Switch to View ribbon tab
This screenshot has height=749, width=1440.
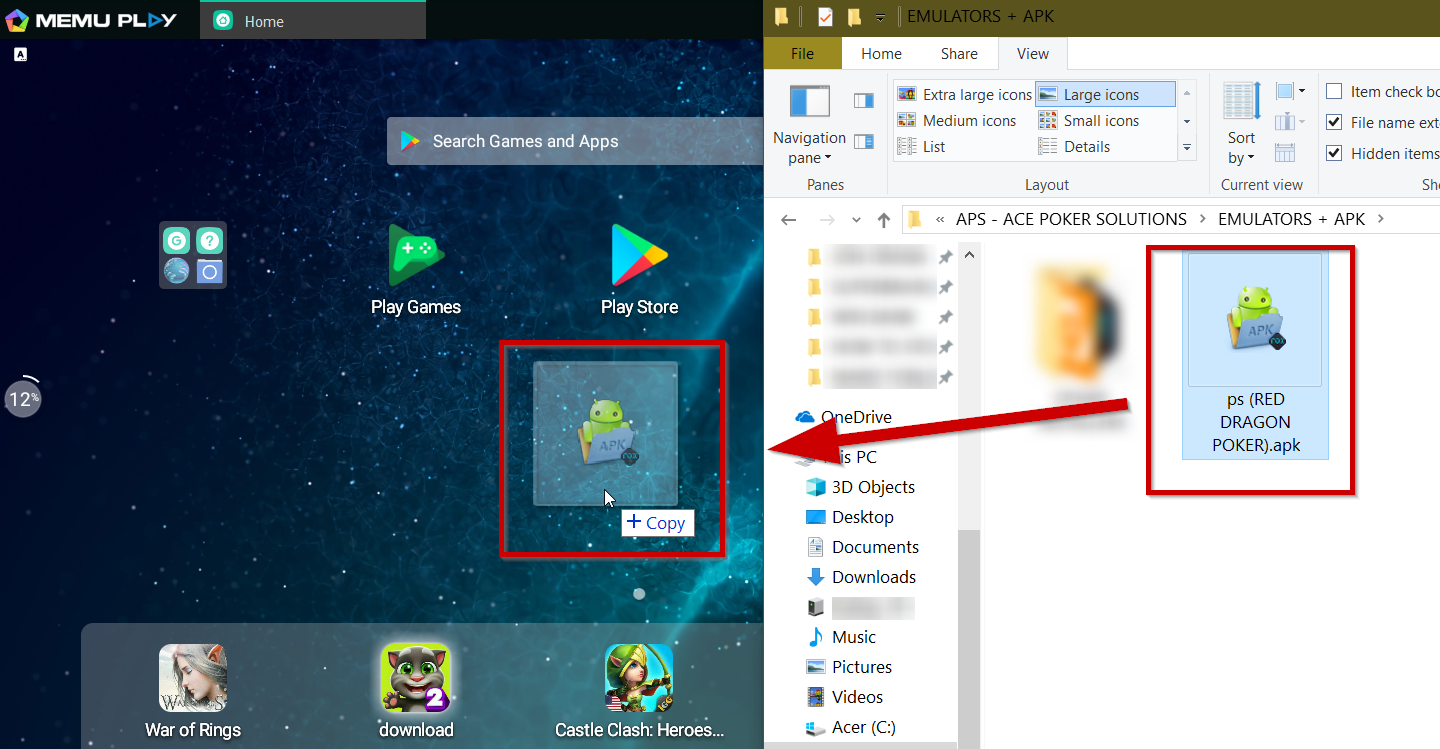click(1033, 54)
